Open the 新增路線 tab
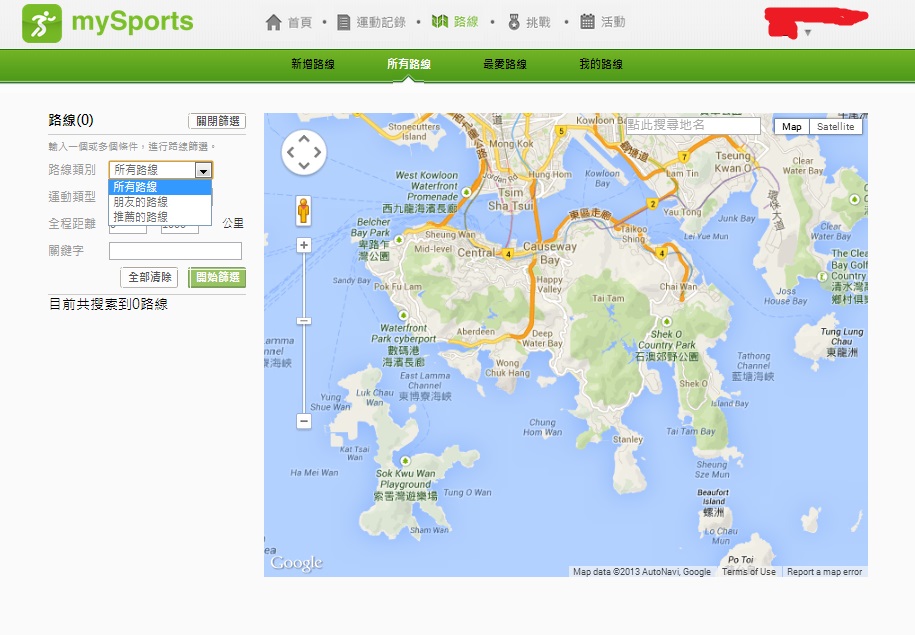 point(313,64)
